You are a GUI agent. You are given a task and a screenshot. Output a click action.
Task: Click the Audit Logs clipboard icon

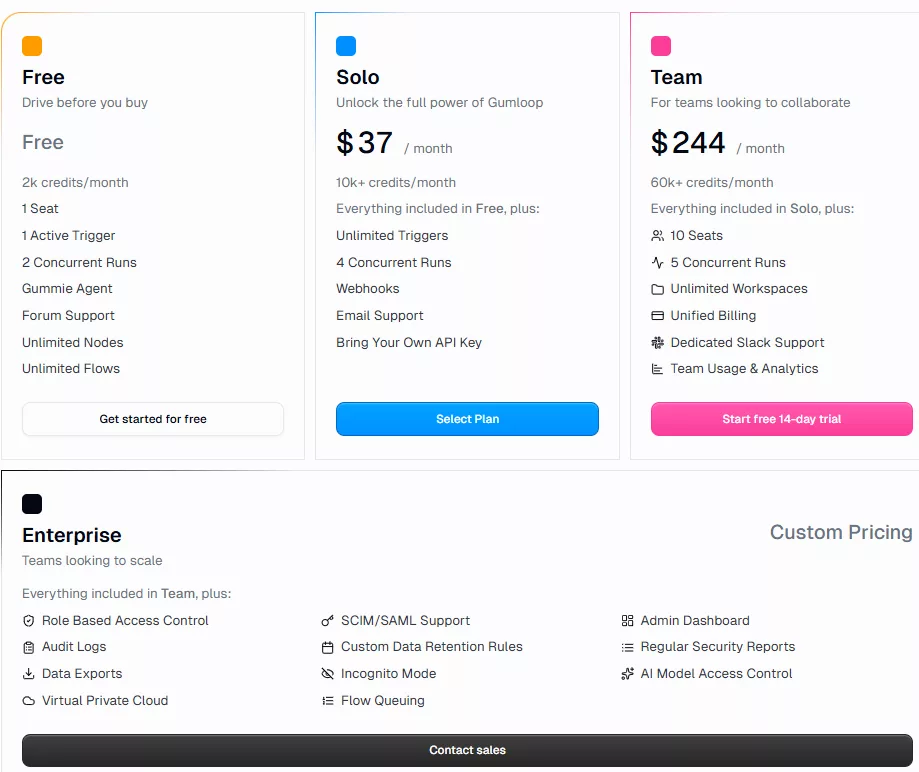click(29, 647)
